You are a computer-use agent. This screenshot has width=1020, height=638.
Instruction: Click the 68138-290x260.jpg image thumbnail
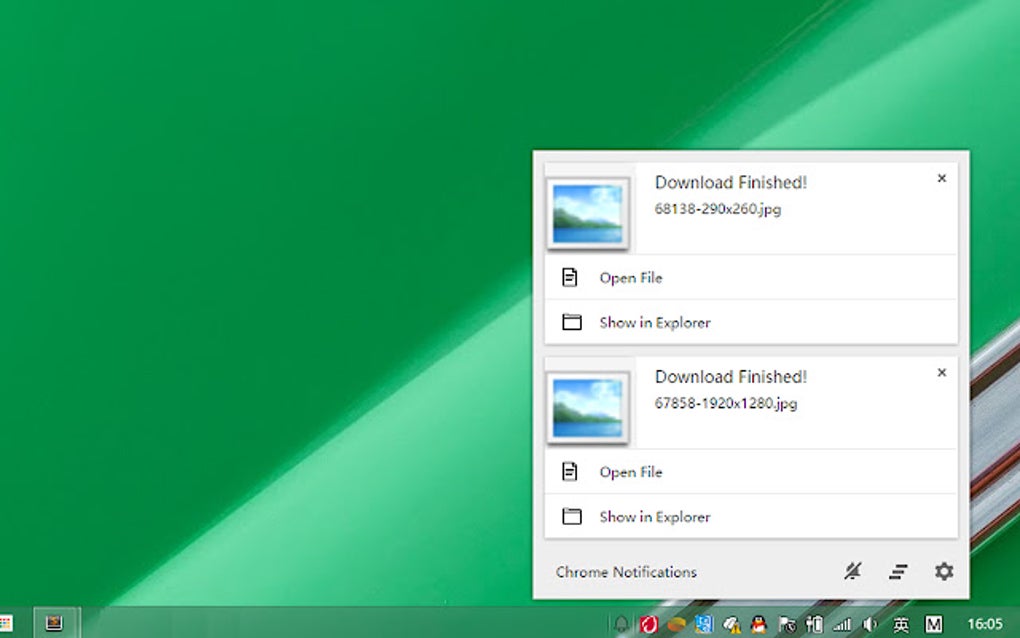(587, 213)
